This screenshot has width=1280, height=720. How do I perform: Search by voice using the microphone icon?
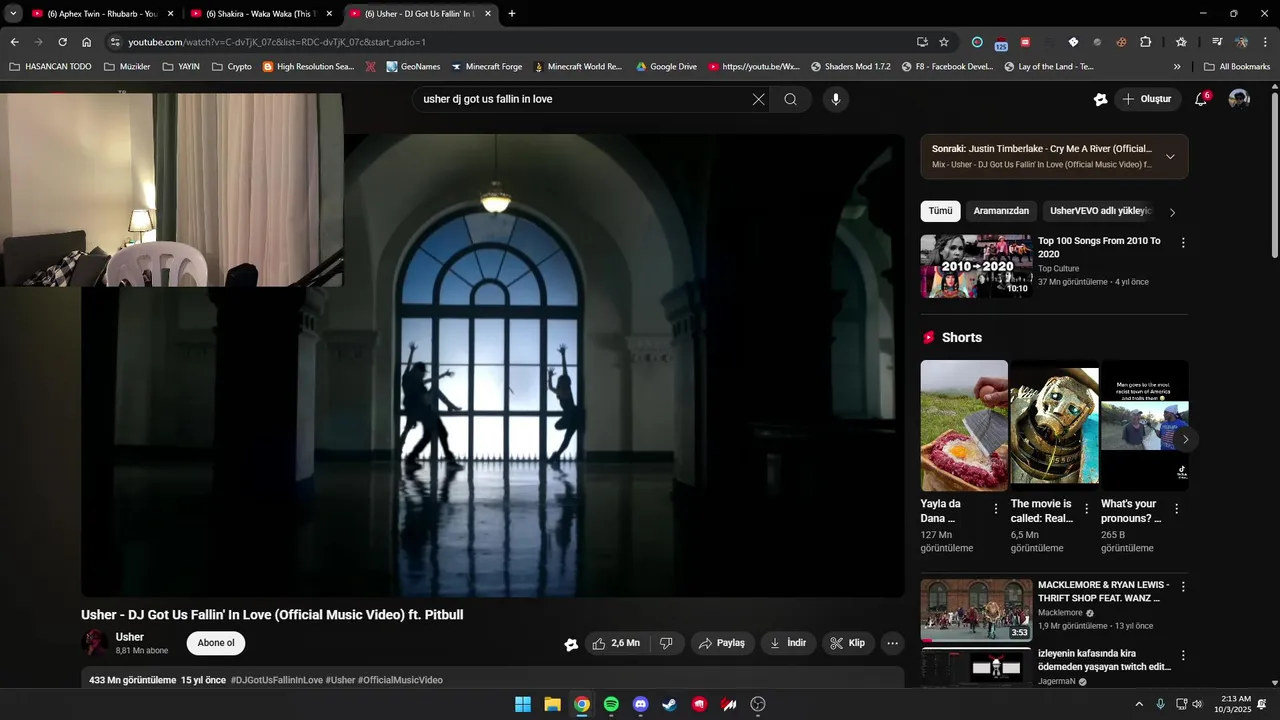(x=836, y=99)
